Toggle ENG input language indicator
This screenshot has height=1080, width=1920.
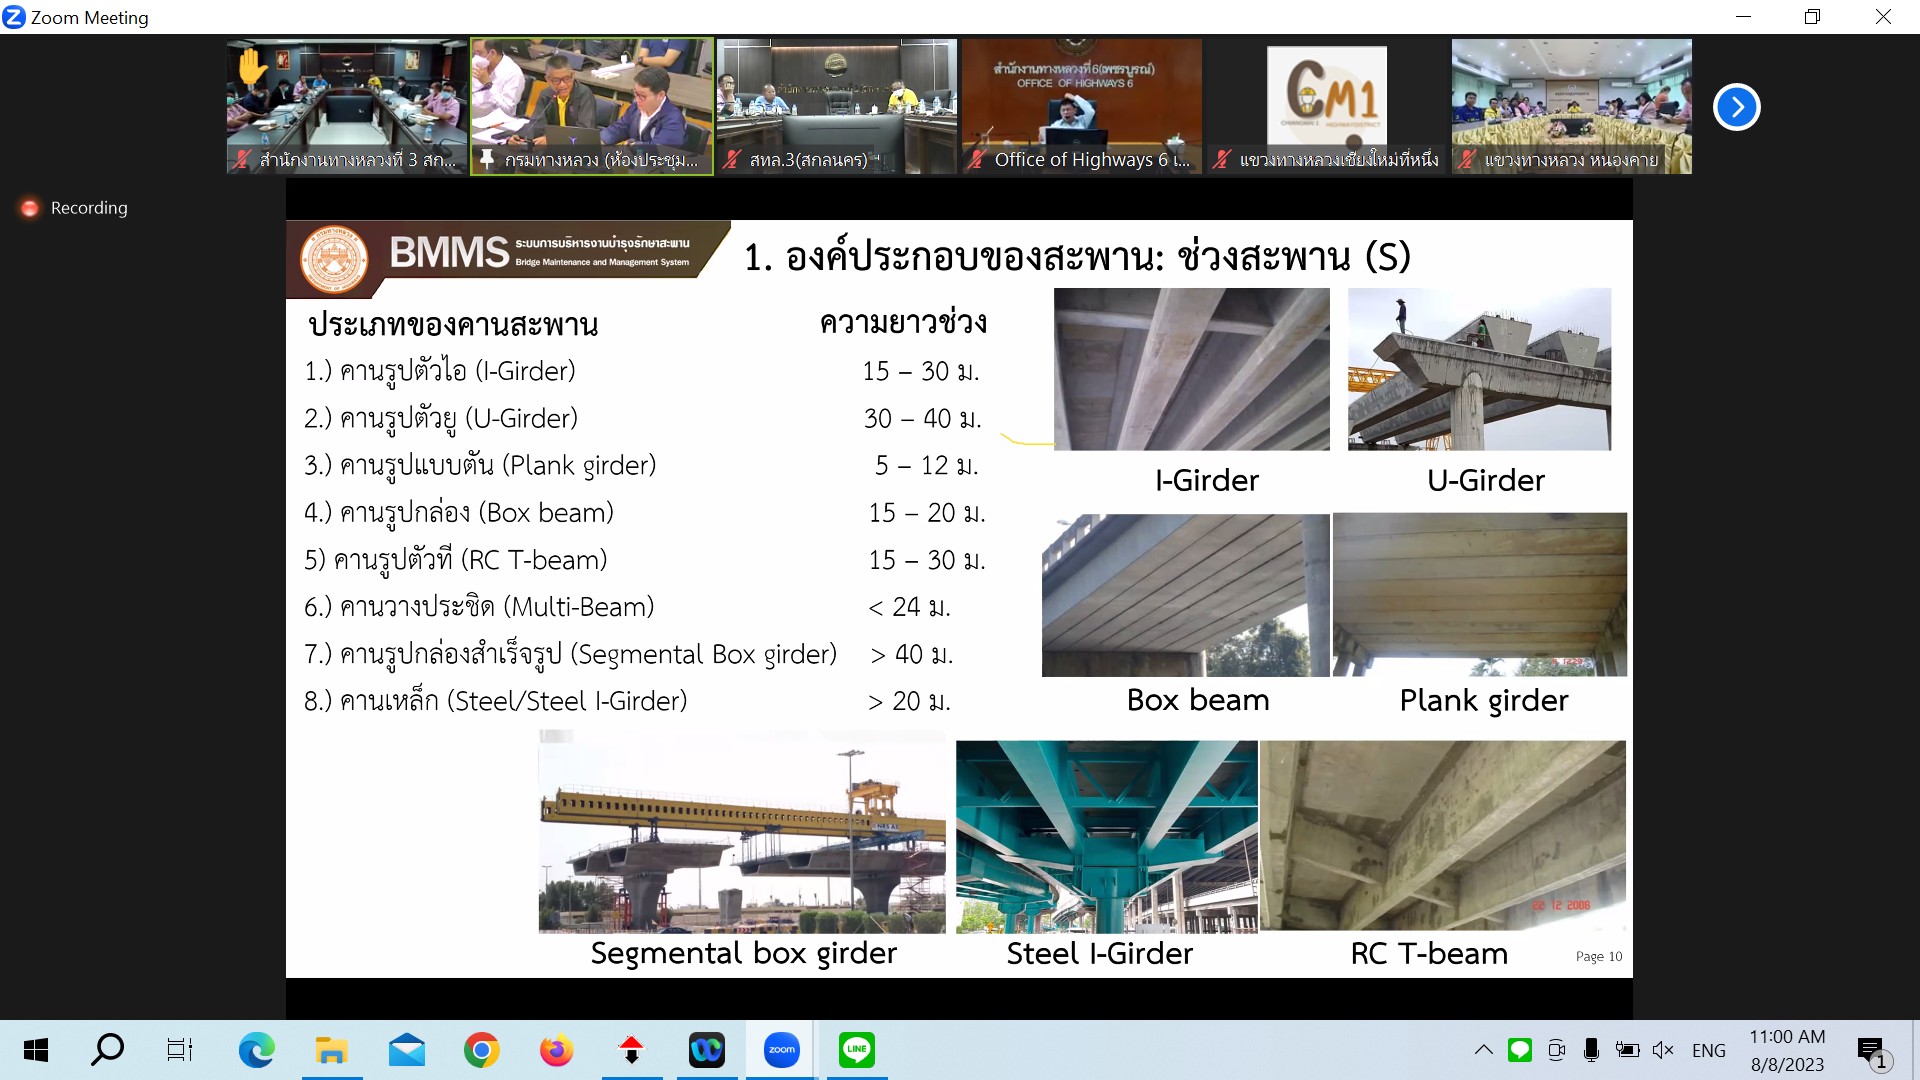[x=1708, y=1050]
